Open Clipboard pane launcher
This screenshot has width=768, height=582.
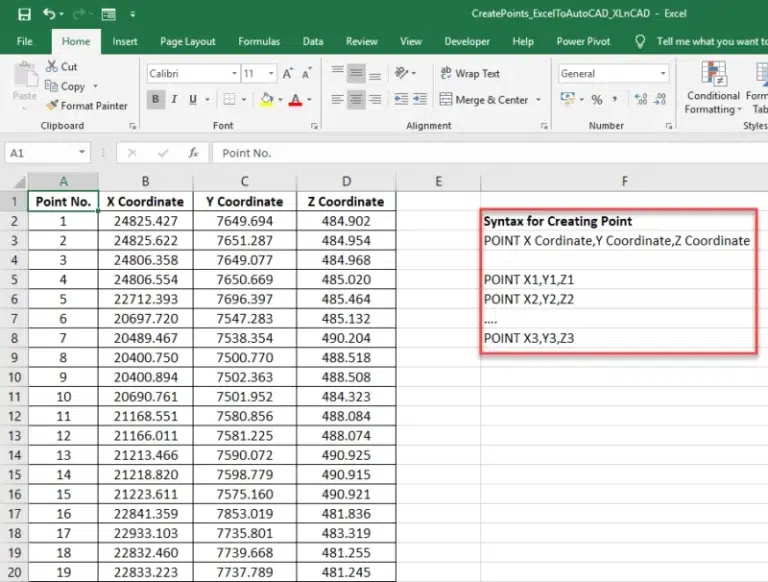click(132, 126)
